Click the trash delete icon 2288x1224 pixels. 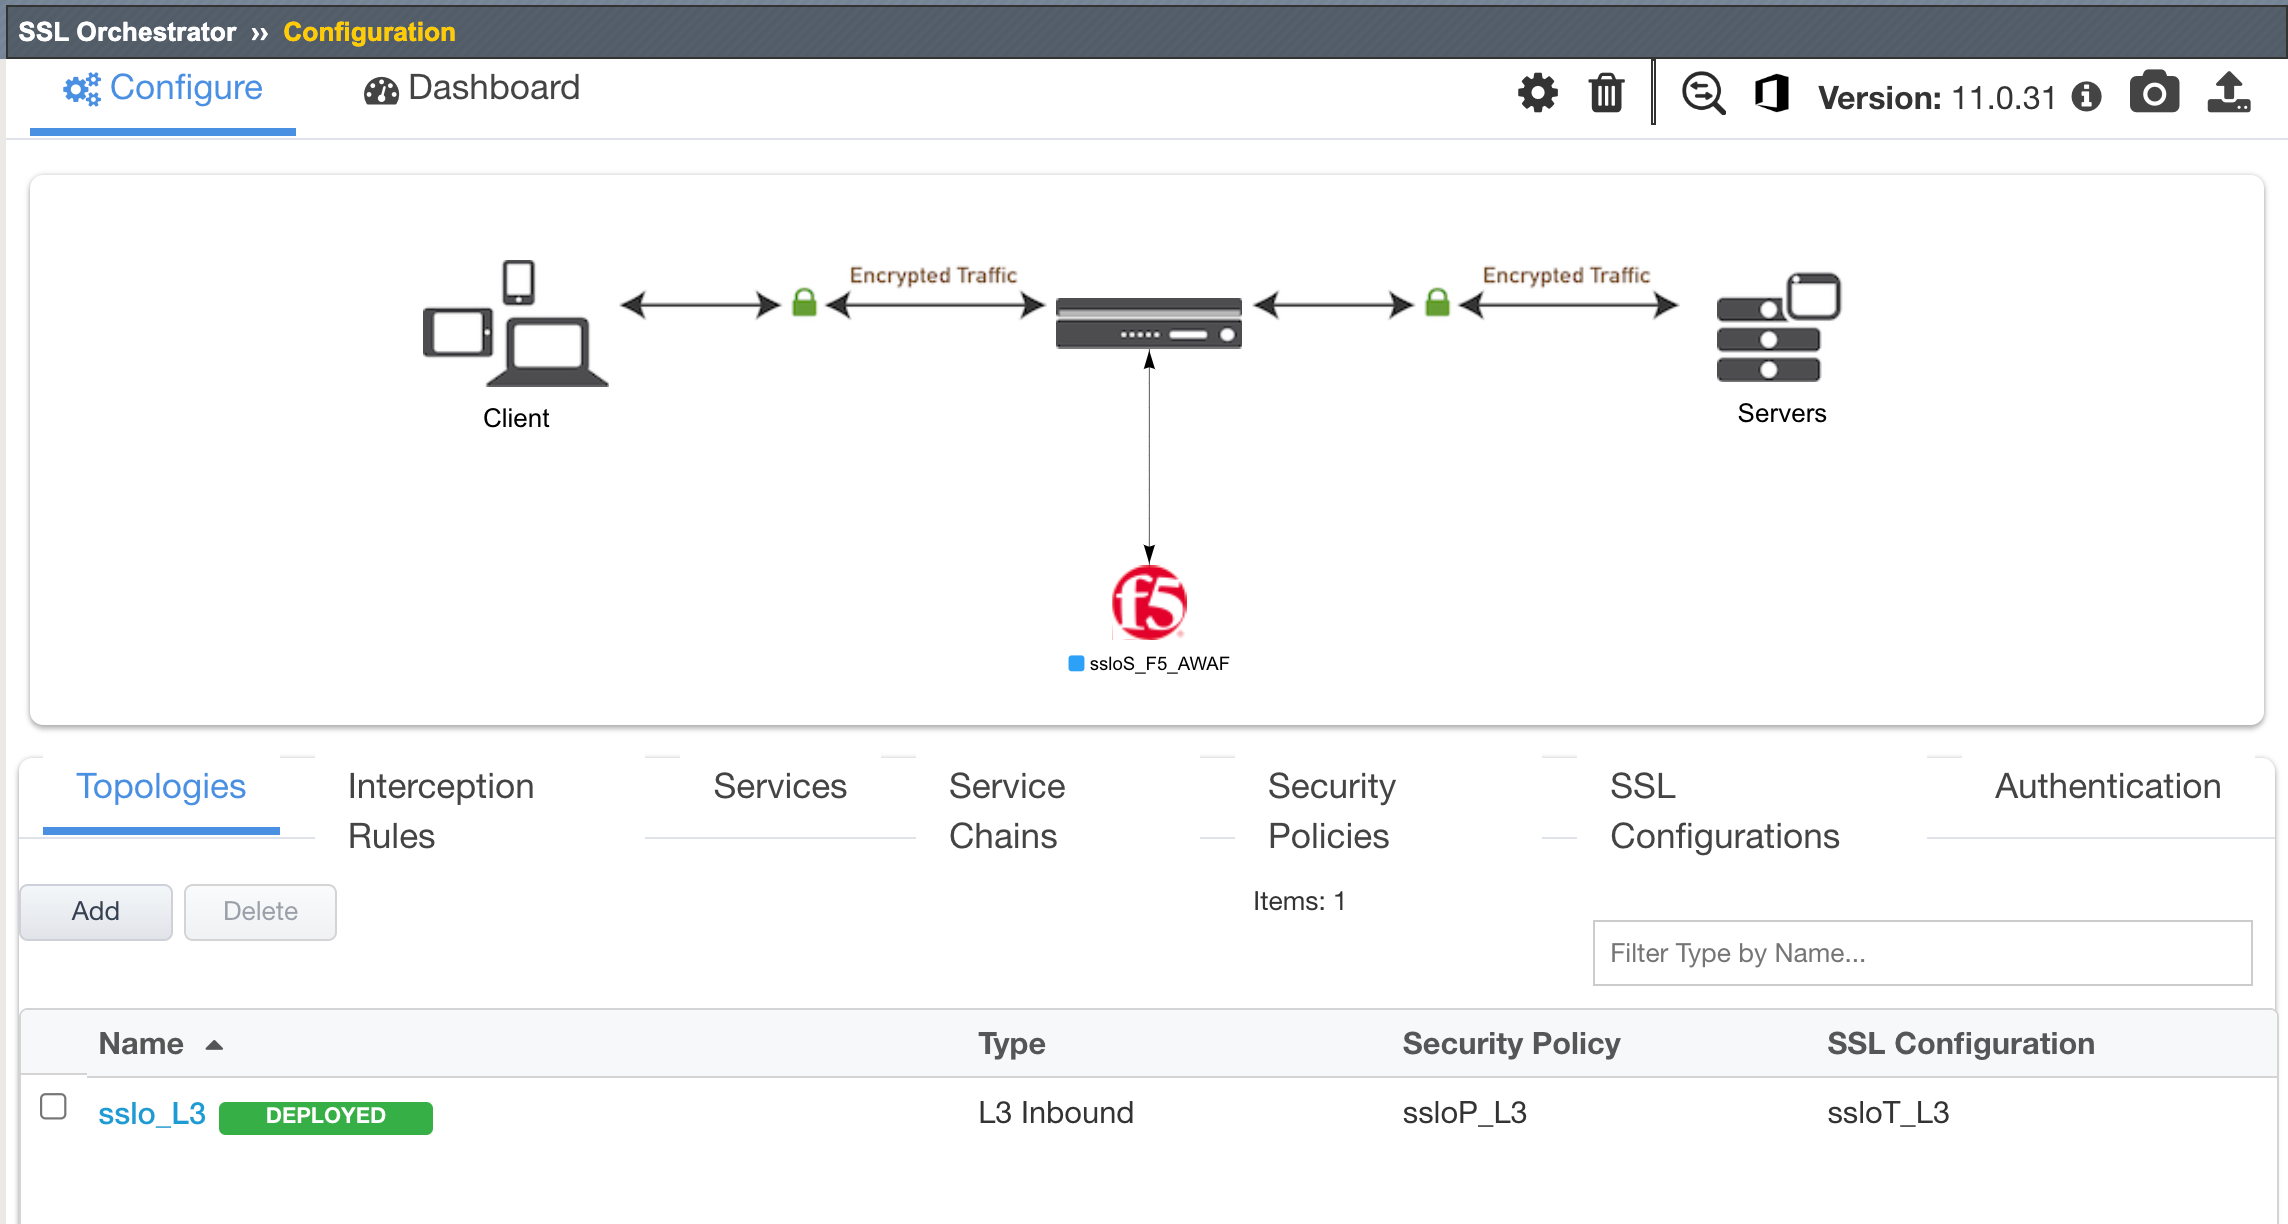point(1606,94)
